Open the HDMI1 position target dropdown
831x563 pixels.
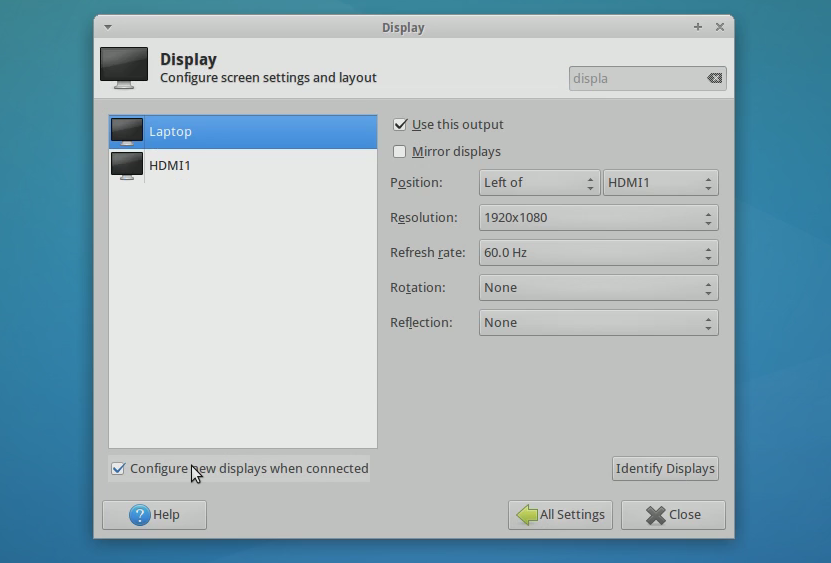pos(661,182)
